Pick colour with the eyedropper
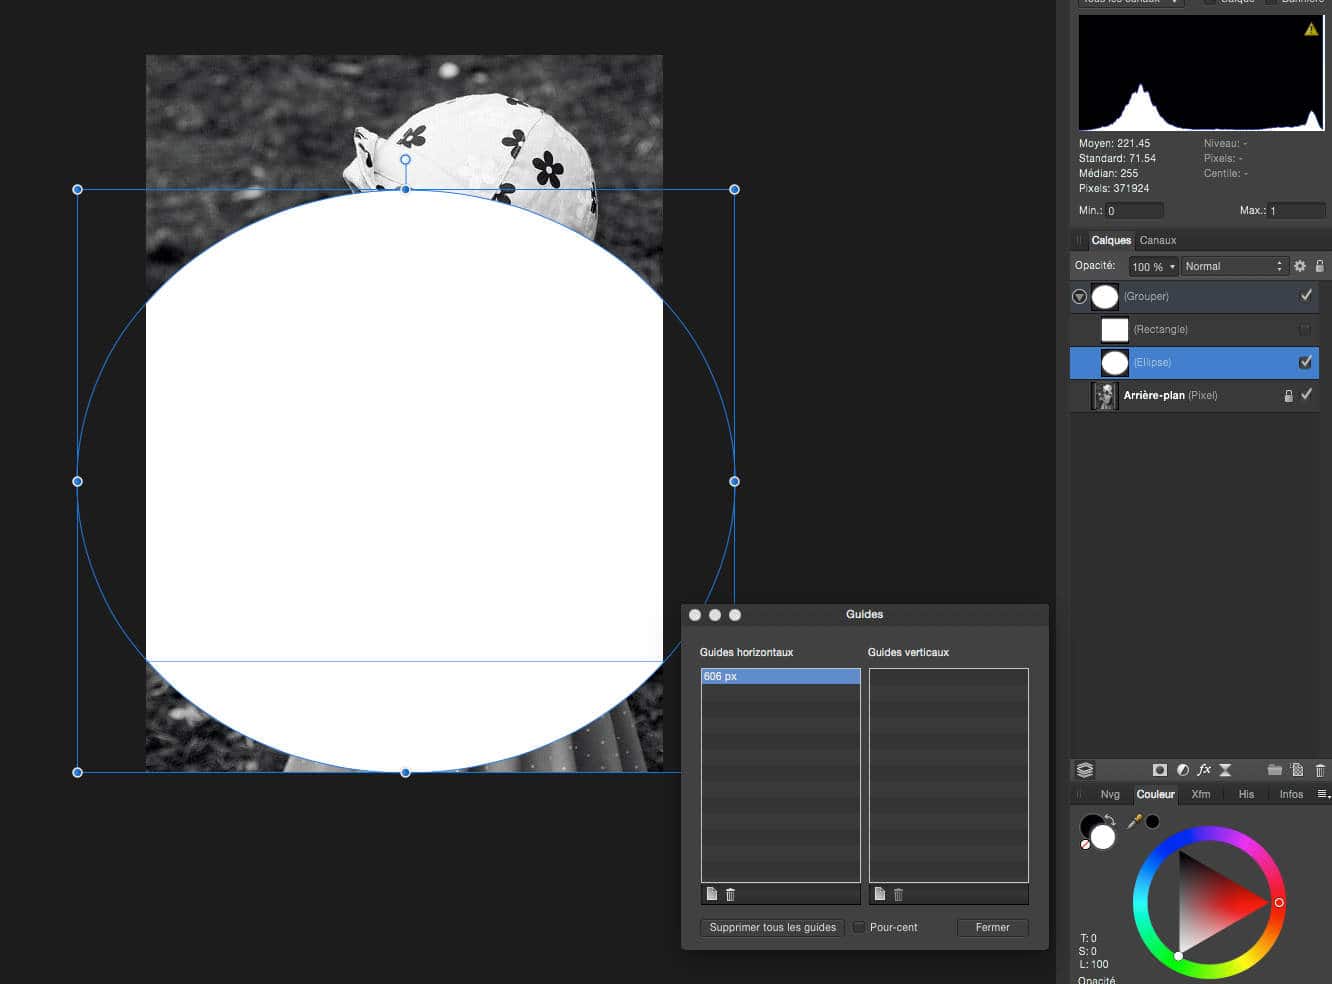The image size is (1332, 984). pyautogui.click(x=1134, y=821)
